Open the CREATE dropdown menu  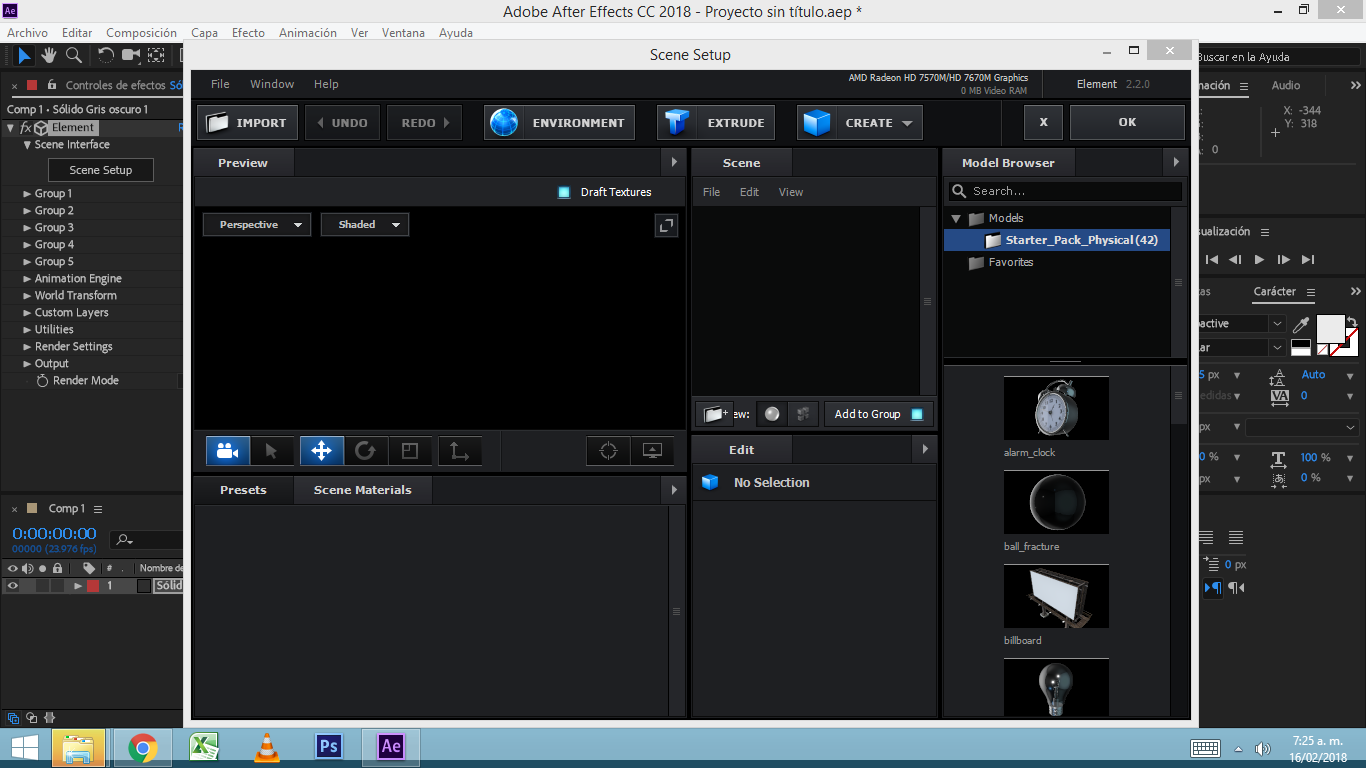pyautogui.click(x=860, y=123)
